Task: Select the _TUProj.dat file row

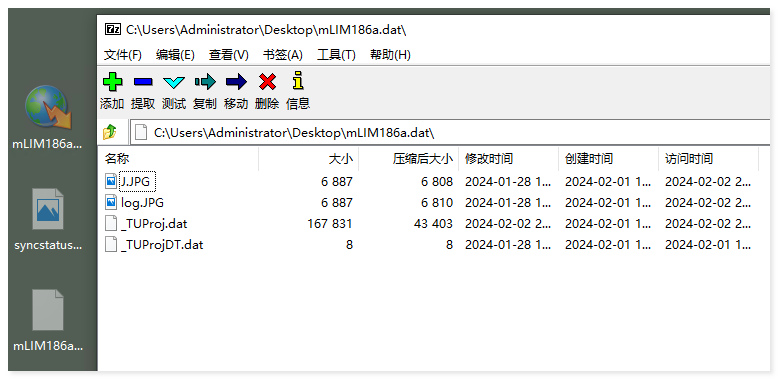Action: [429, 224]
